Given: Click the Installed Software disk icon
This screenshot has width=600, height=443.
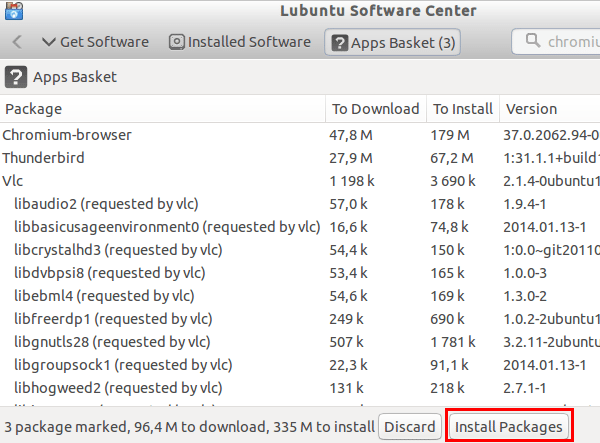Looking at the screenshot, I should pyautogui.click(x=176, y=42).
